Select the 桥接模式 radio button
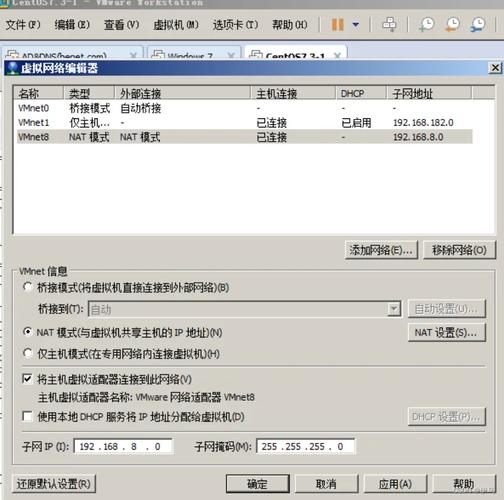The width and height of the screenshot is (504, 500). (x=28, y=287)
